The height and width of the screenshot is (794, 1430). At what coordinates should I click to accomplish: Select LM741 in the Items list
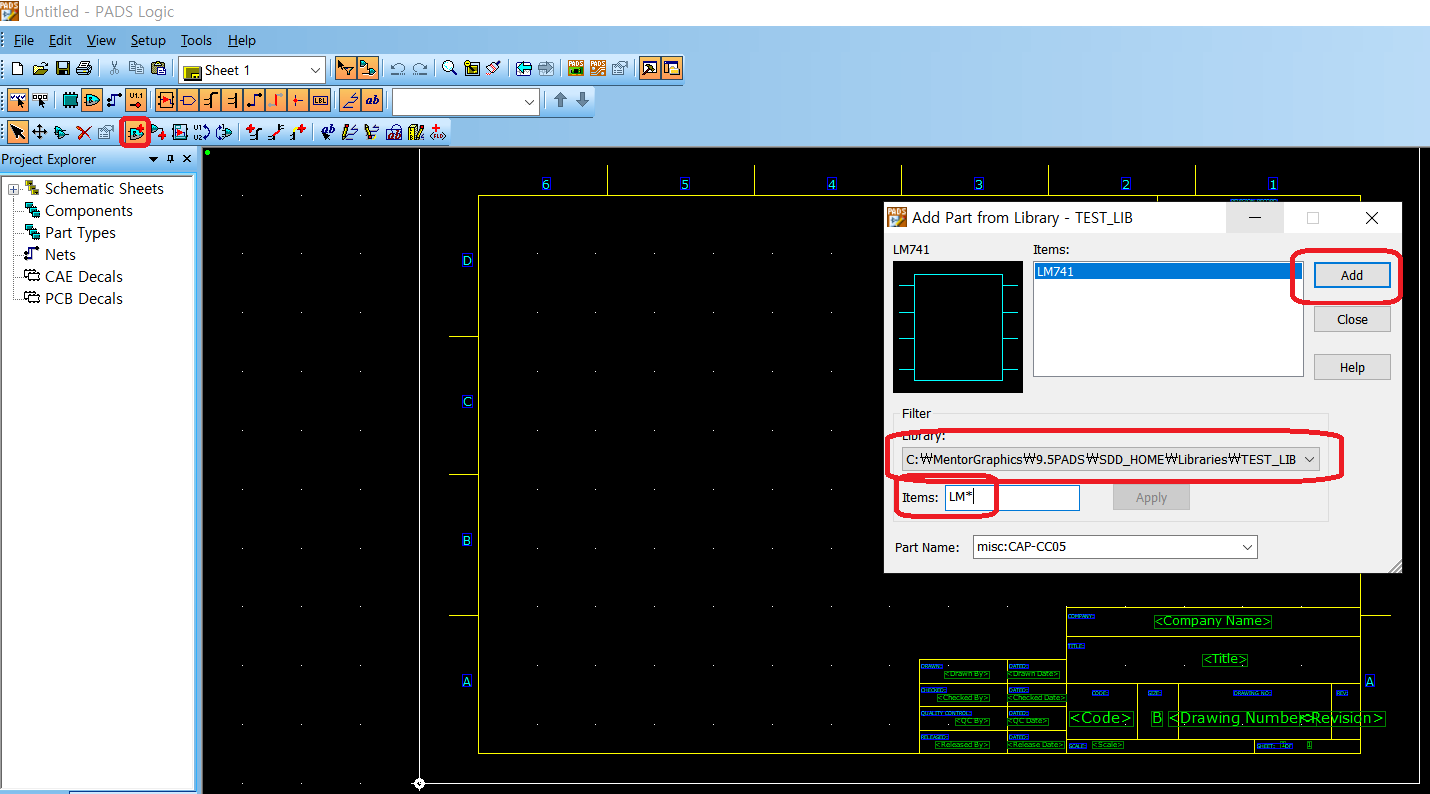coord(1167,271)
